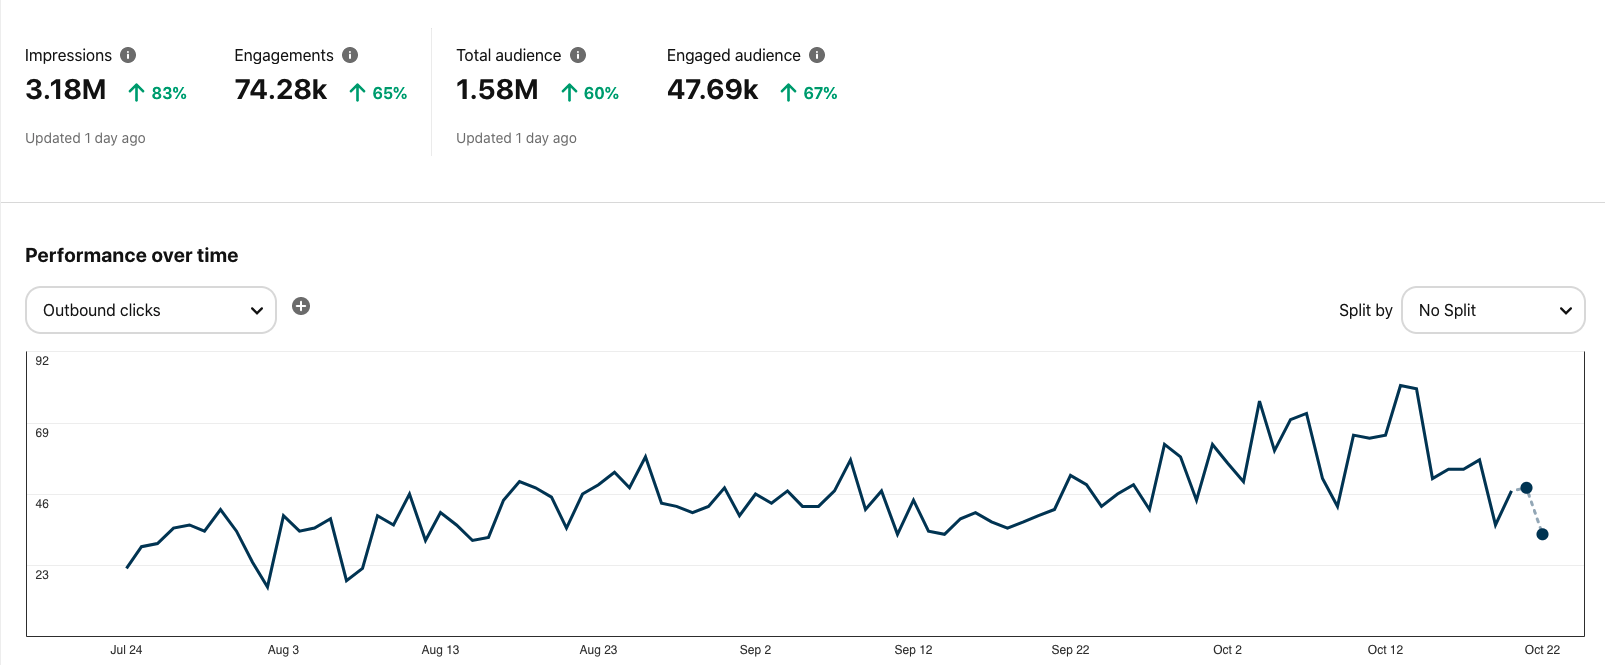Screen dimensions: 1605x665
Task: Click the 65% engagements change percentage
Action: [x=389, y=93]
